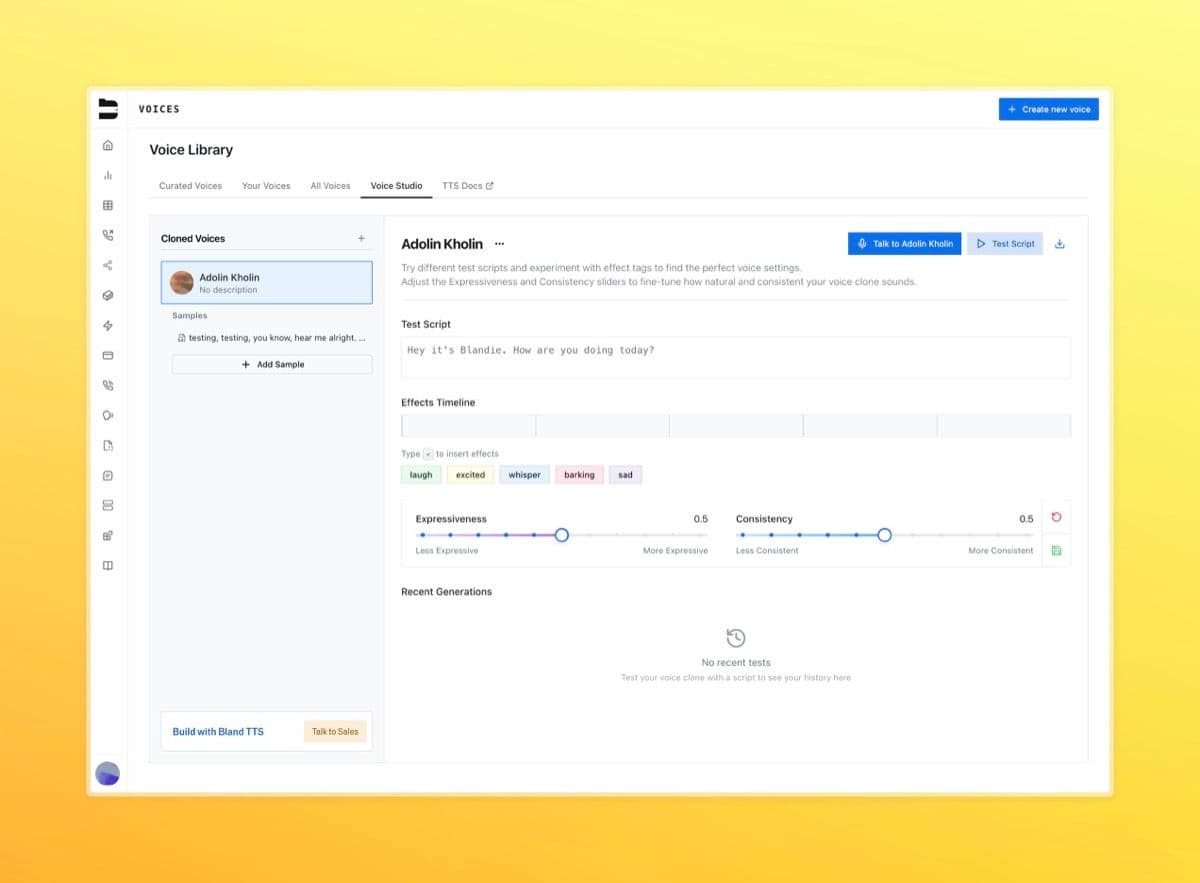This screenshot has width=1200, height=883.
Task: Add a cloned voice with the plus icon
Action: click(361, 238)
